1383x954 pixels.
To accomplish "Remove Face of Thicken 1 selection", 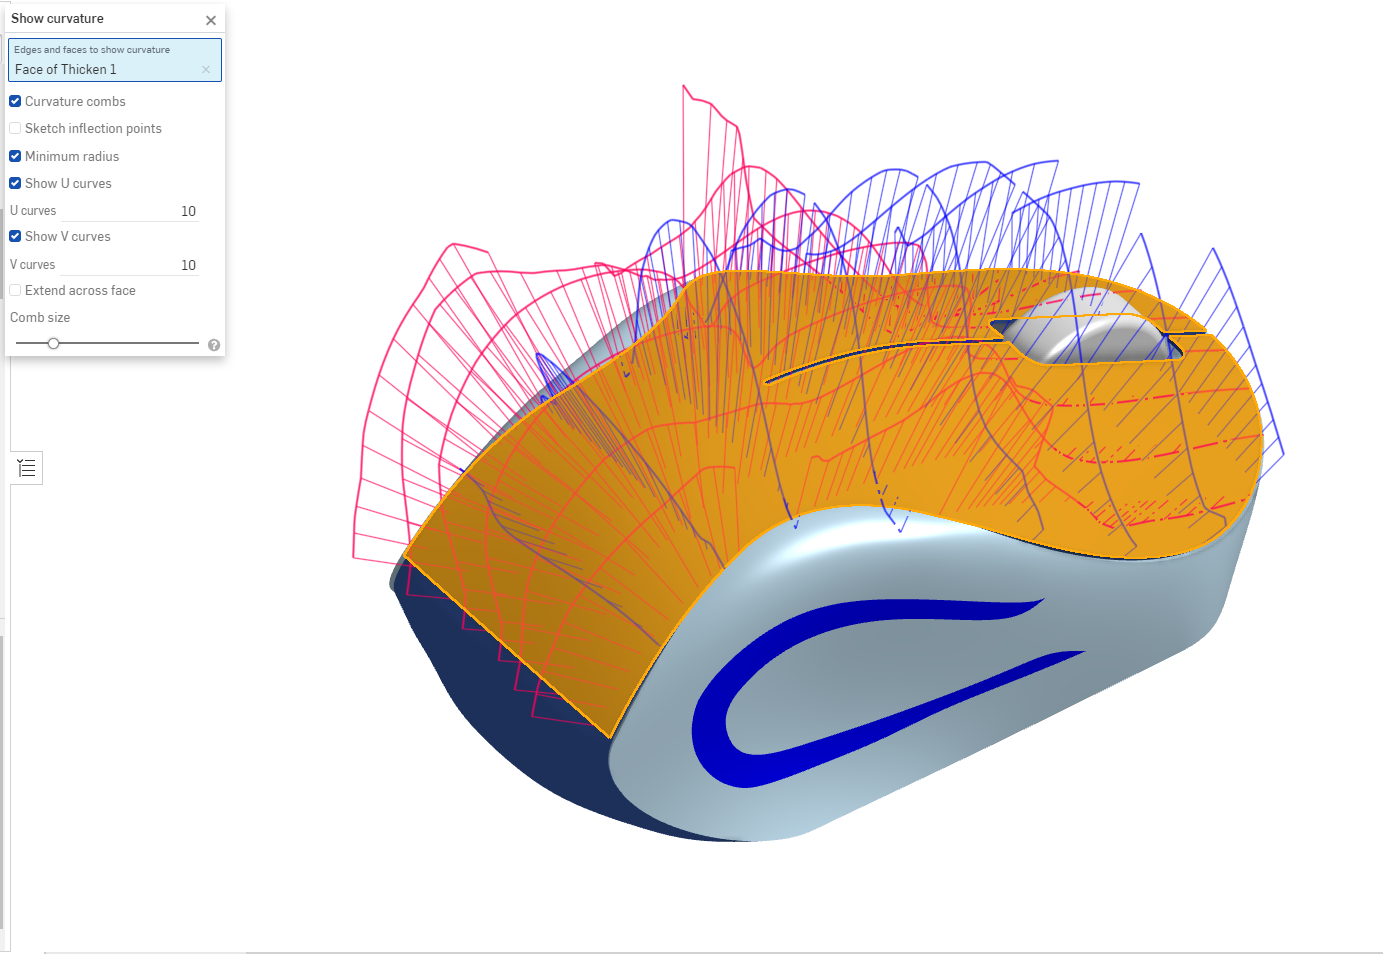I will tap(206, 70).
